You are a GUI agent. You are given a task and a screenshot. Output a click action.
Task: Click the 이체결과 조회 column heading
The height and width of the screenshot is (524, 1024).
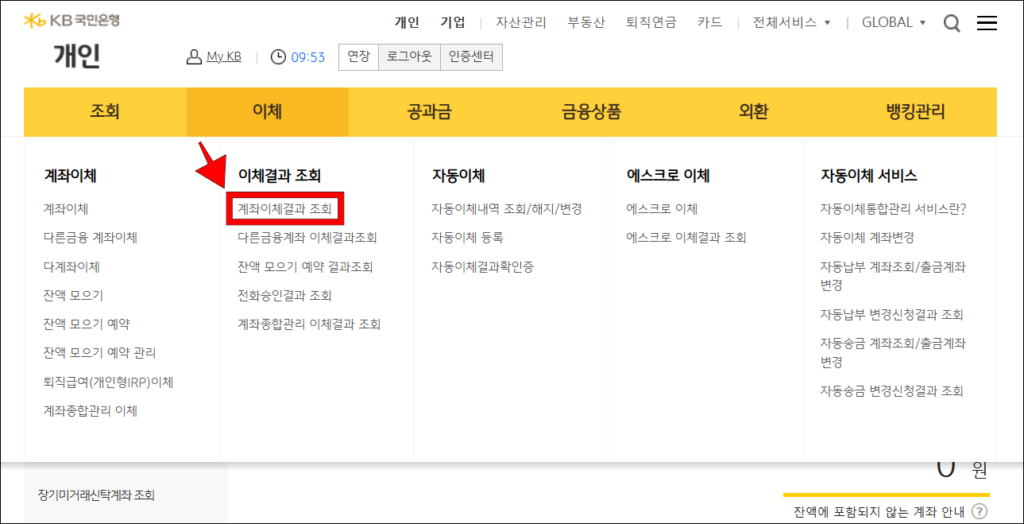280,176
